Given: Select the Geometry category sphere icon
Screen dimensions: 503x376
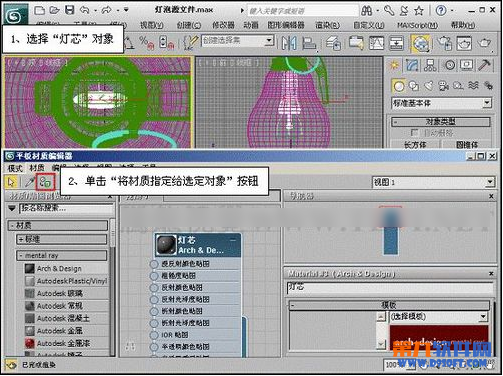Looking at the screenshot, I should click(x=398, y=86).
